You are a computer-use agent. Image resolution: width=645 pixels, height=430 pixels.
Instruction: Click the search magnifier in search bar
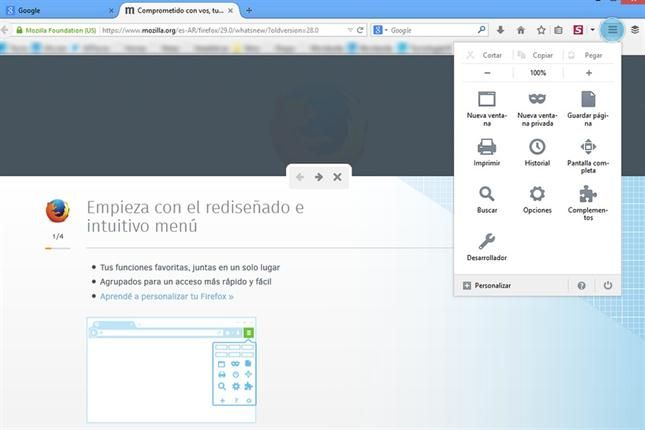(x=481, y=30)
